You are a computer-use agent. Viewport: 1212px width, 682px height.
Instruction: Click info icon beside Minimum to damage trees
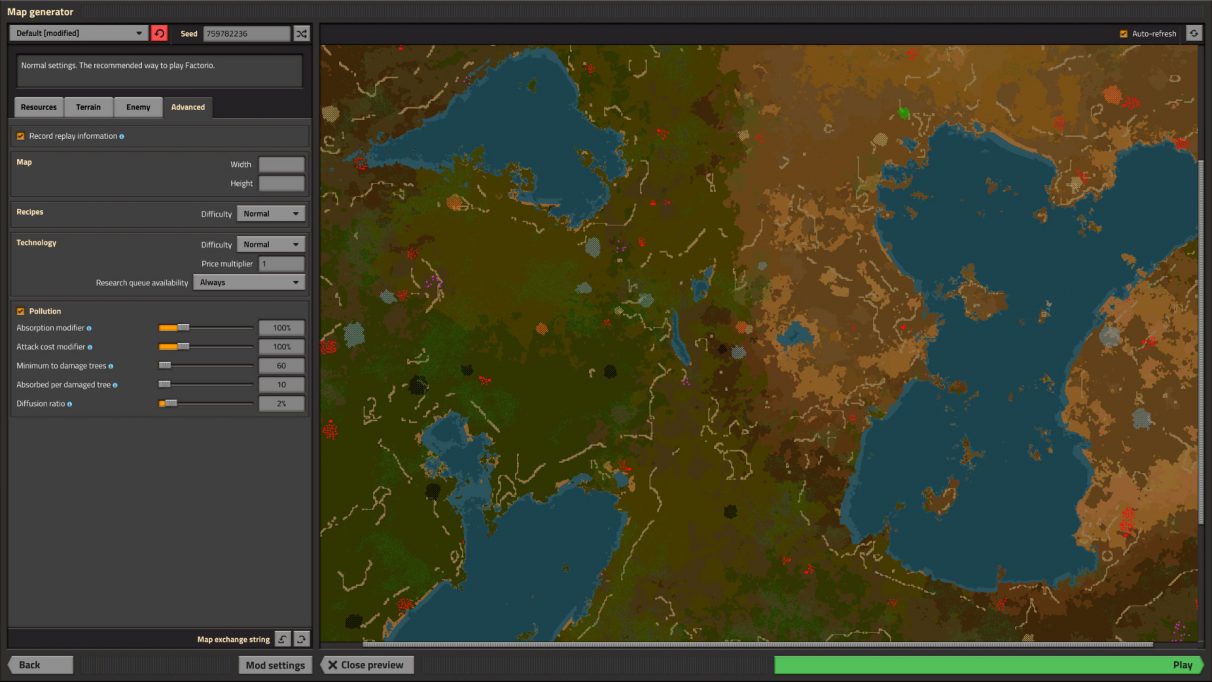pyautogui.click(x=110, y=366)
